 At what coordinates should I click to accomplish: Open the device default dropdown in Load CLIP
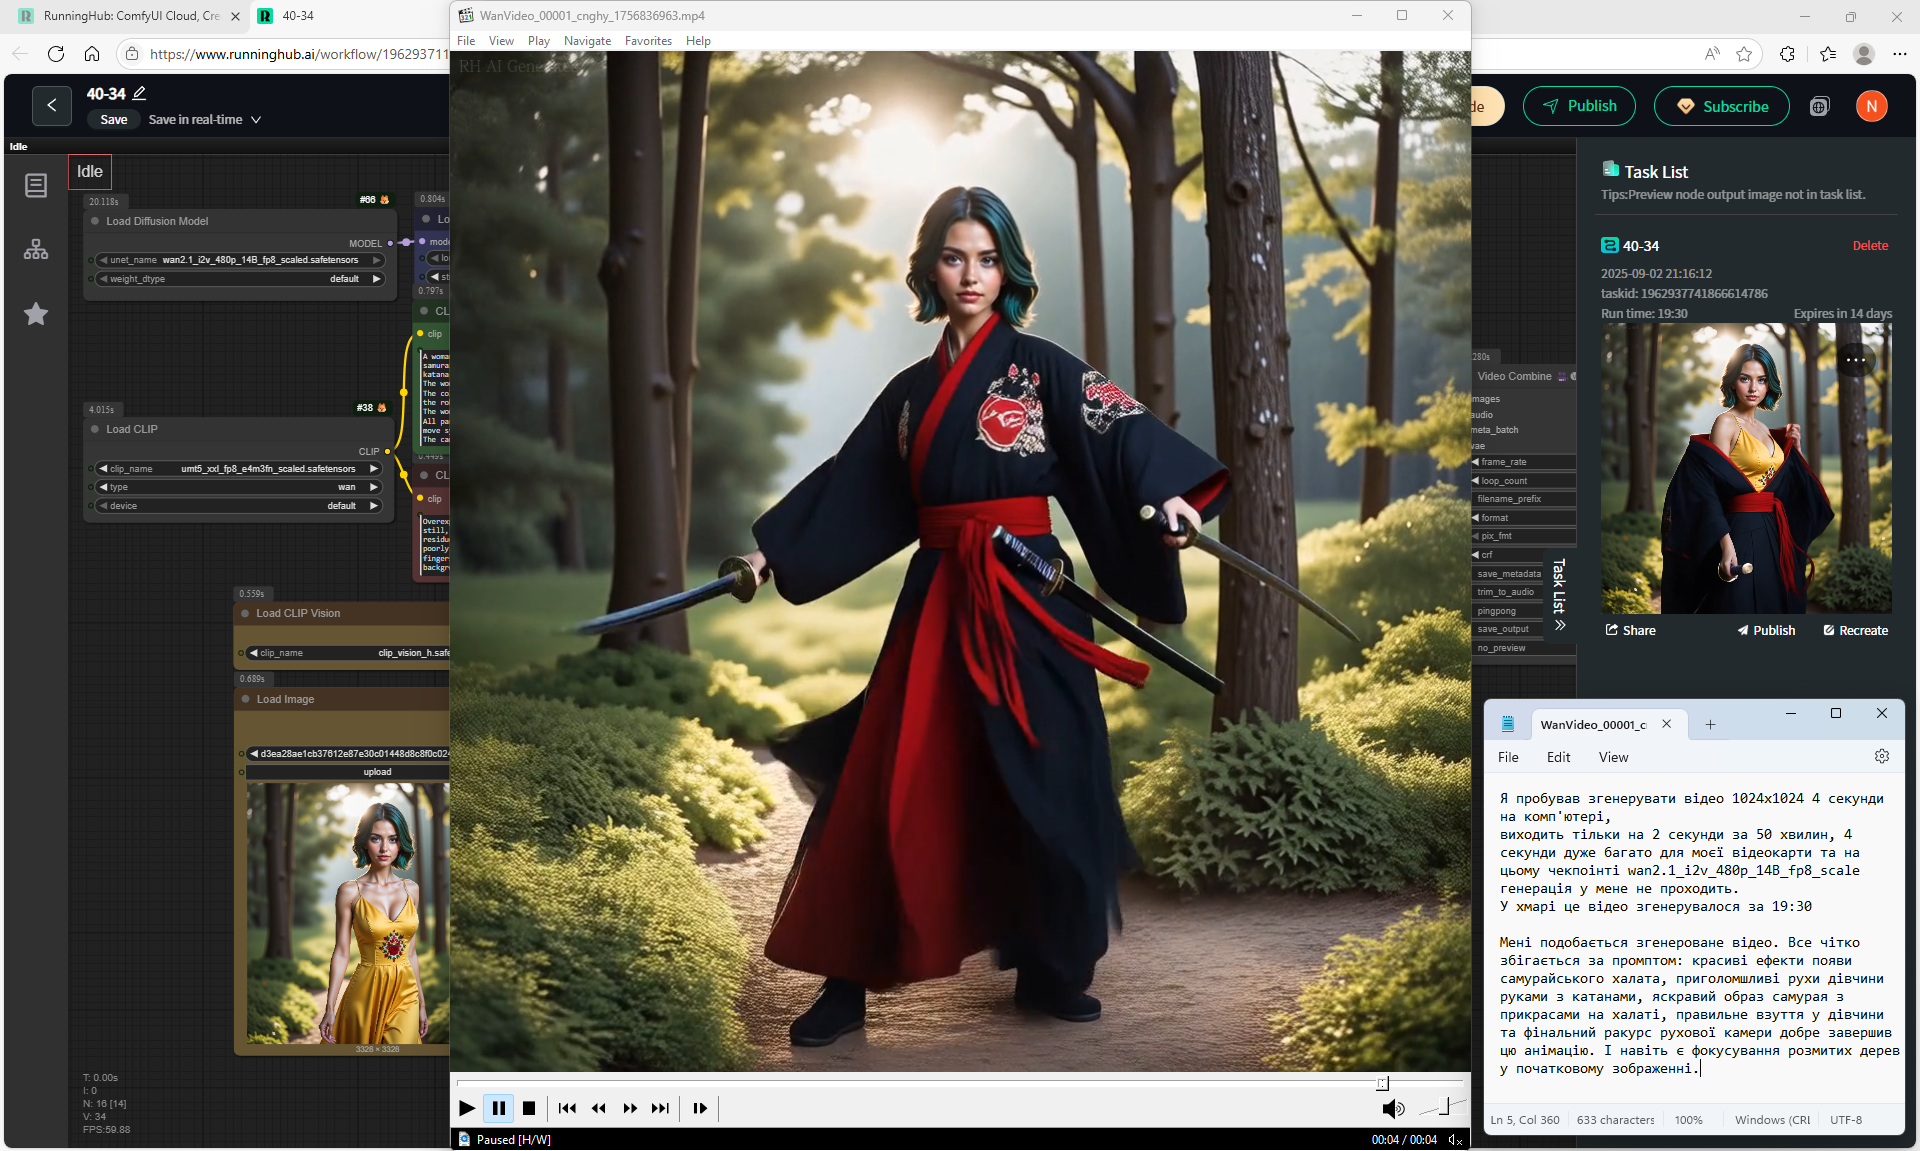[240, 506]
